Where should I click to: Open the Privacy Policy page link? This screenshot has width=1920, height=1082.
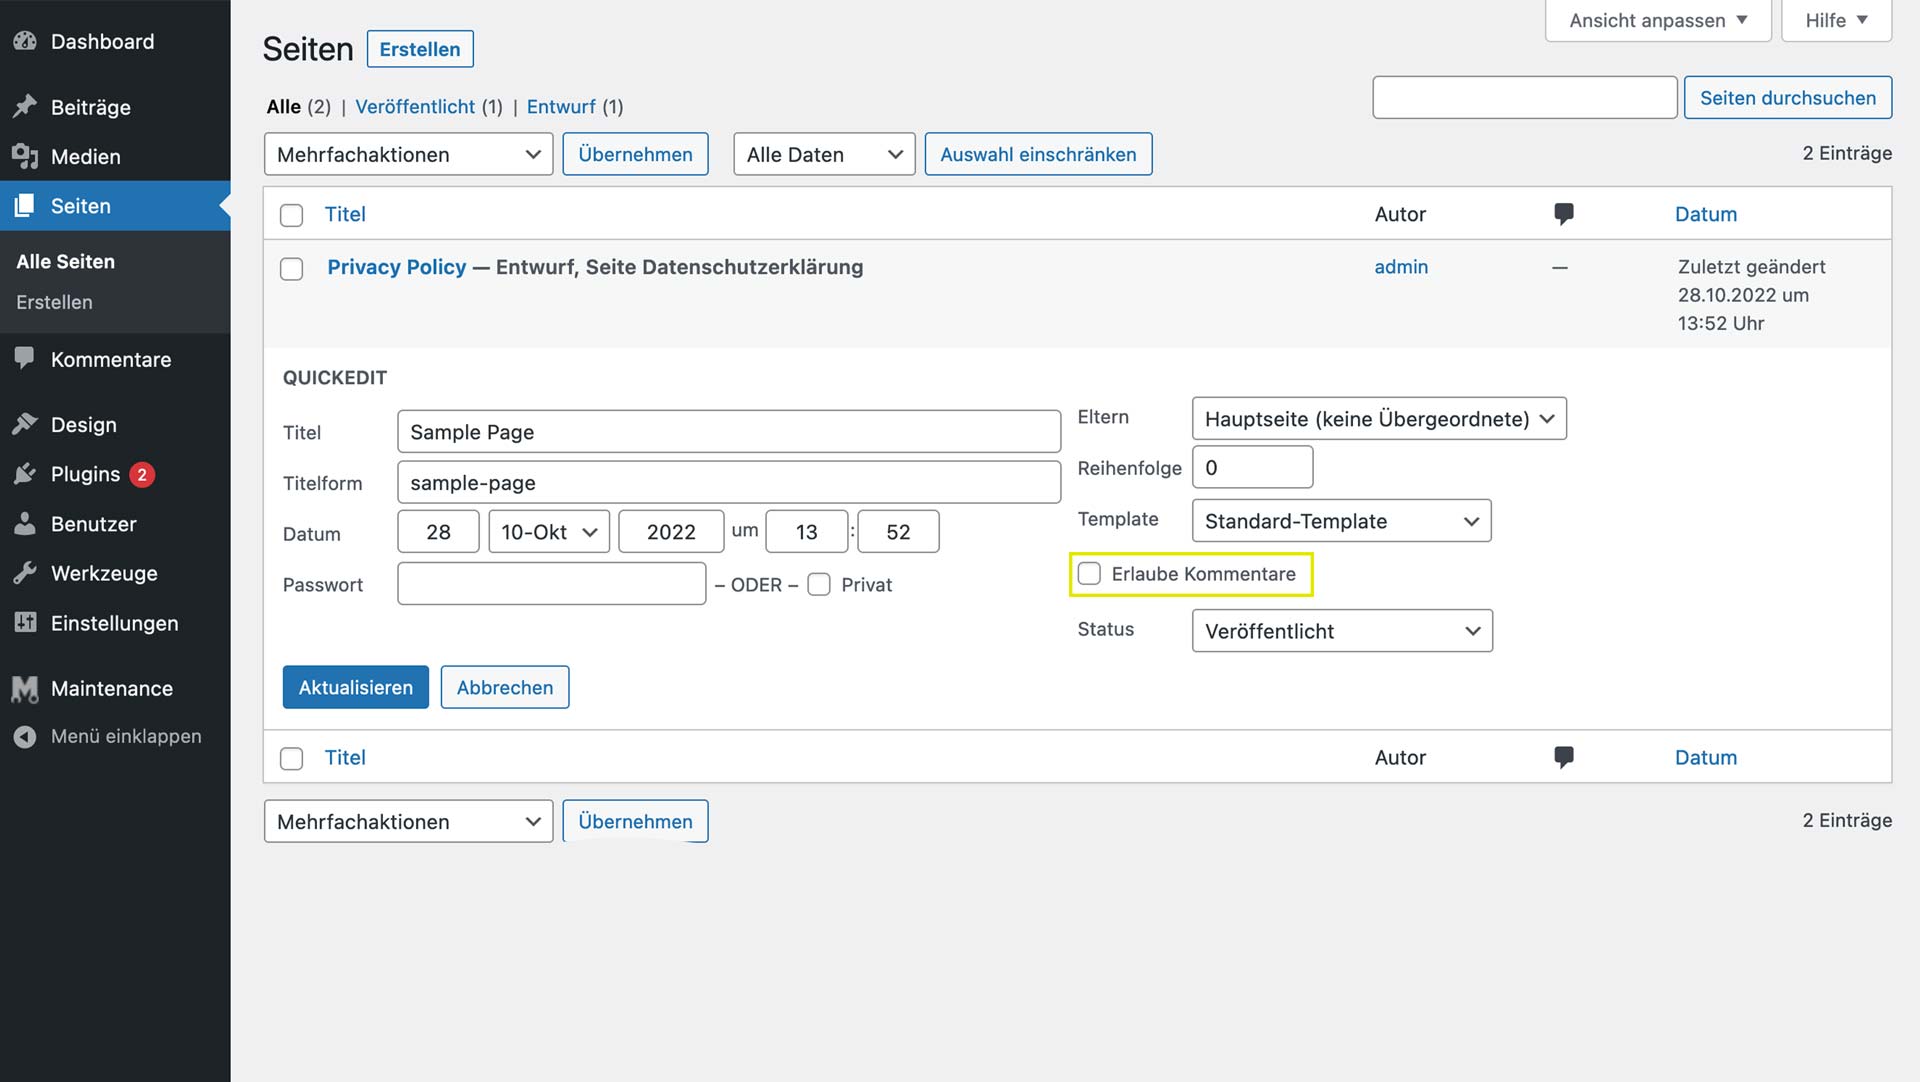pos(397,267)
